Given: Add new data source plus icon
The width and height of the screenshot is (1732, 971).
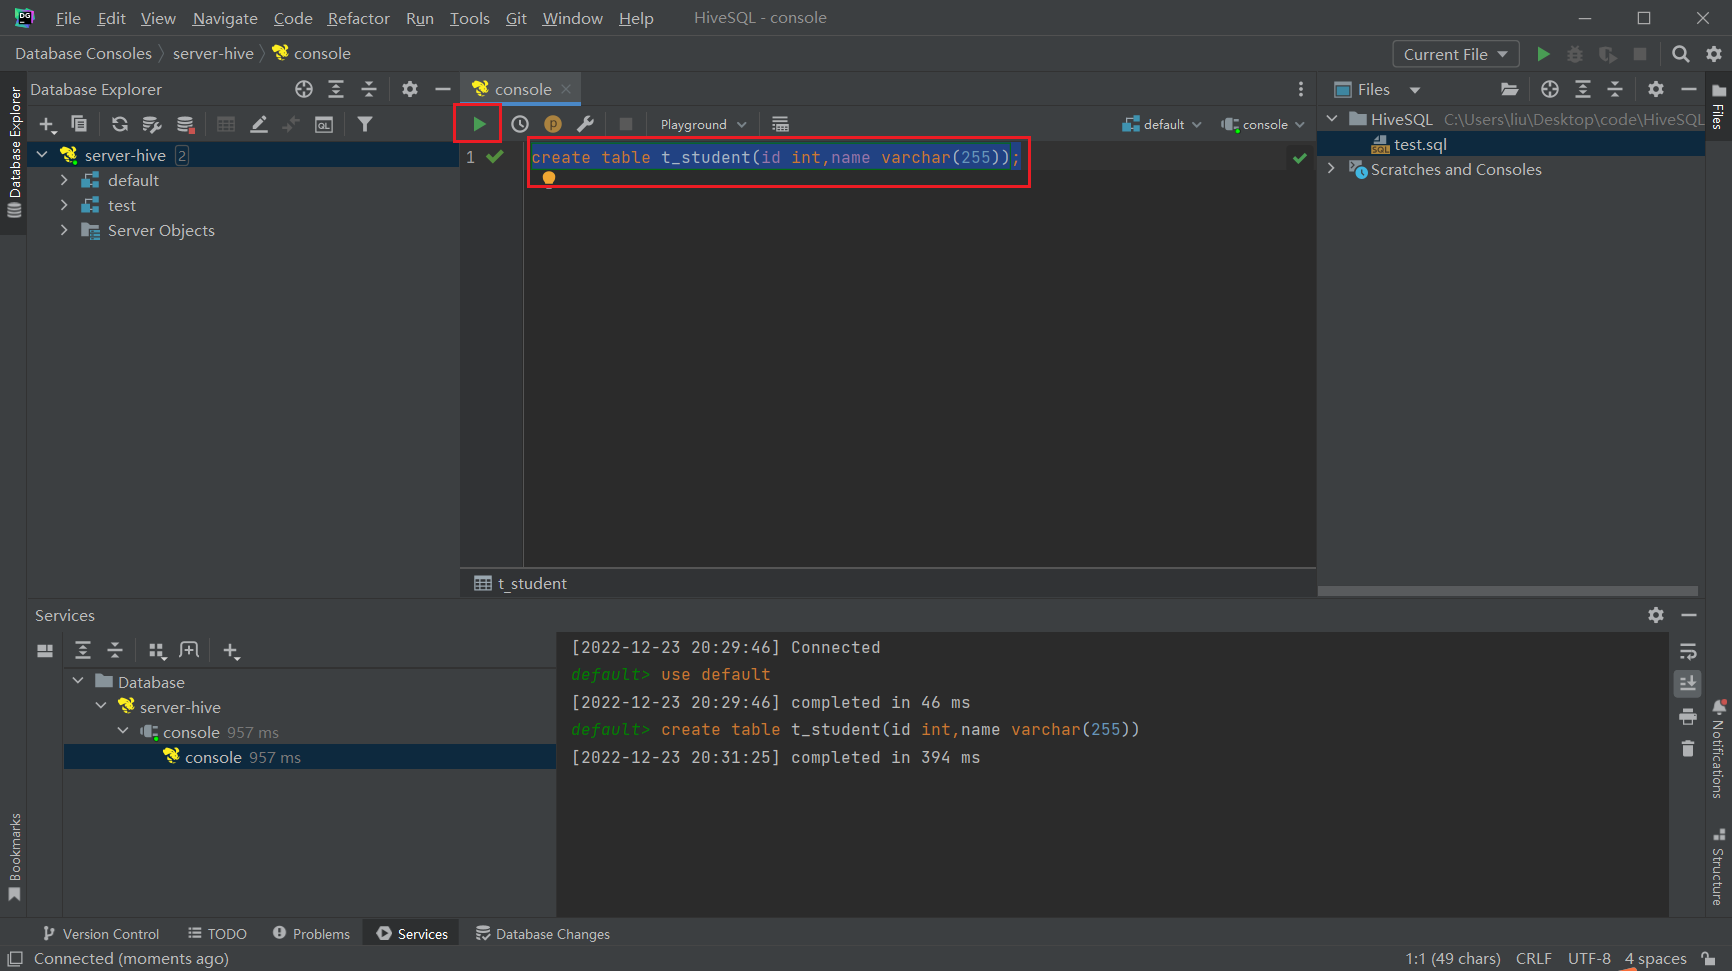Looking at the screenshot, I should pyautogui.click(x=47, y=124).
